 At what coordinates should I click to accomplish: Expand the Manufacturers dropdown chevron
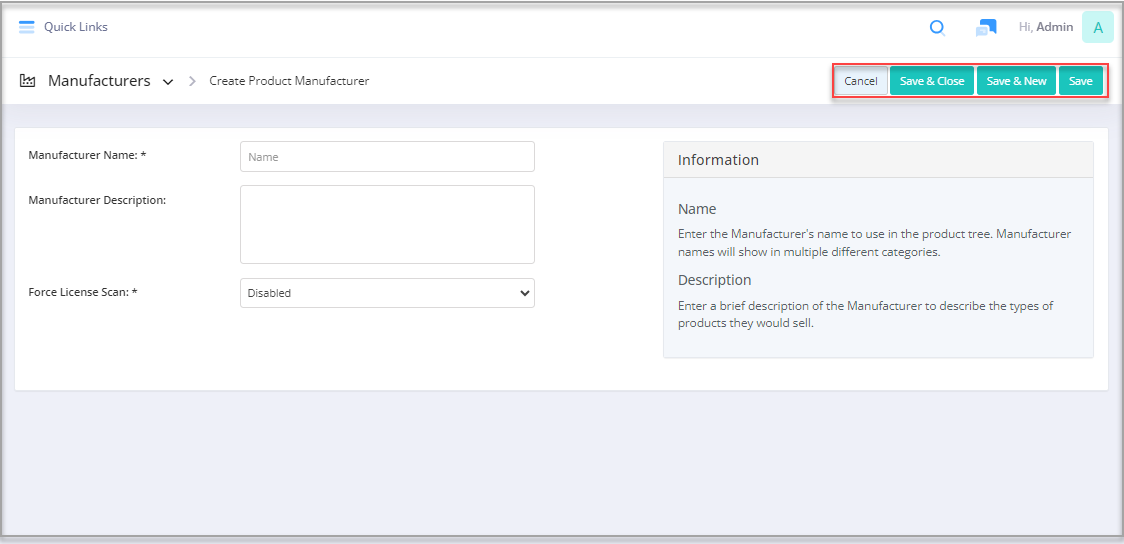pyautogui.click(x=168, y=82)
